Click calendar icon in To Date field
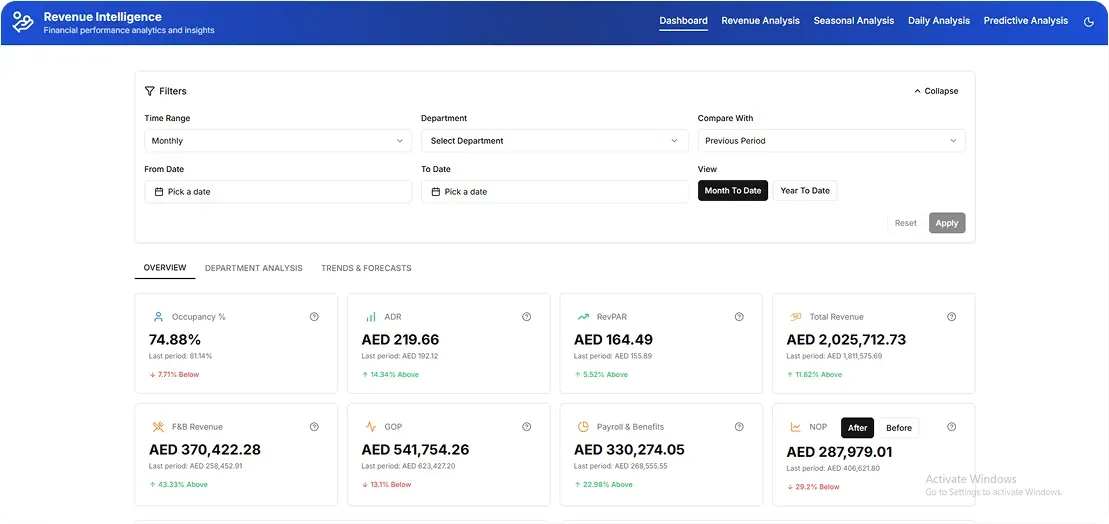This screenshot has width=1109, height=524. [436, 192]
